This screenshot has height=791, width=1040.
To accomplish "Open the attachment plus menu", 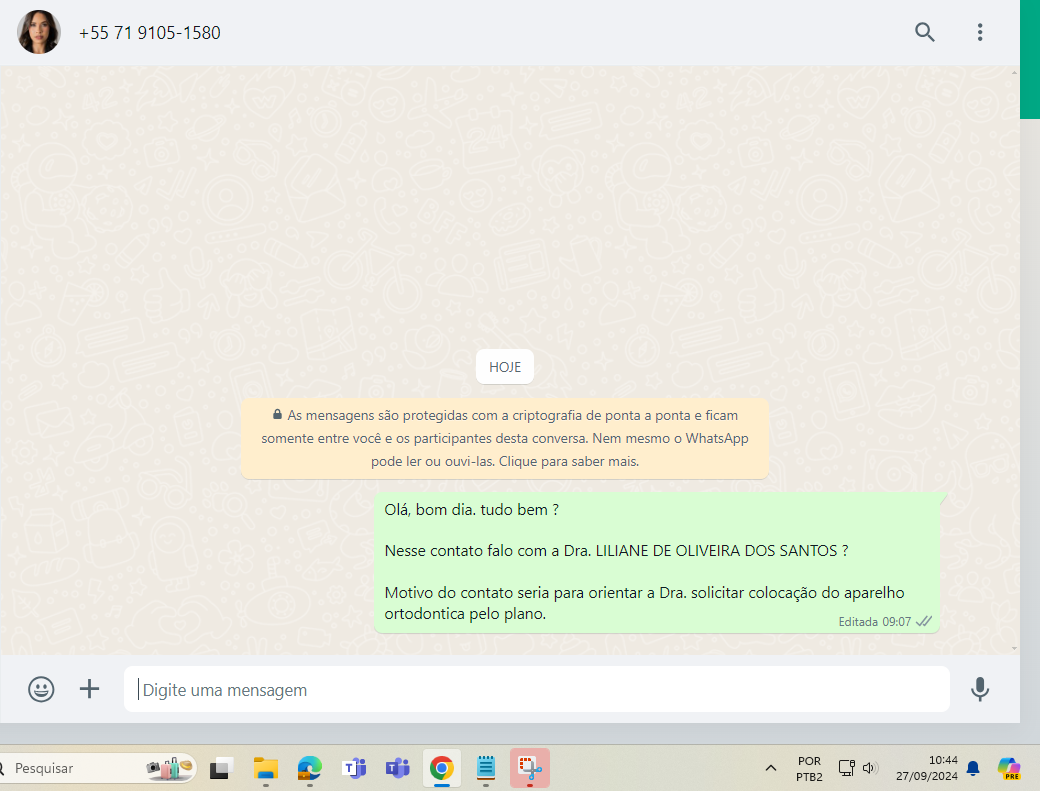I will (x=90, y=689).
